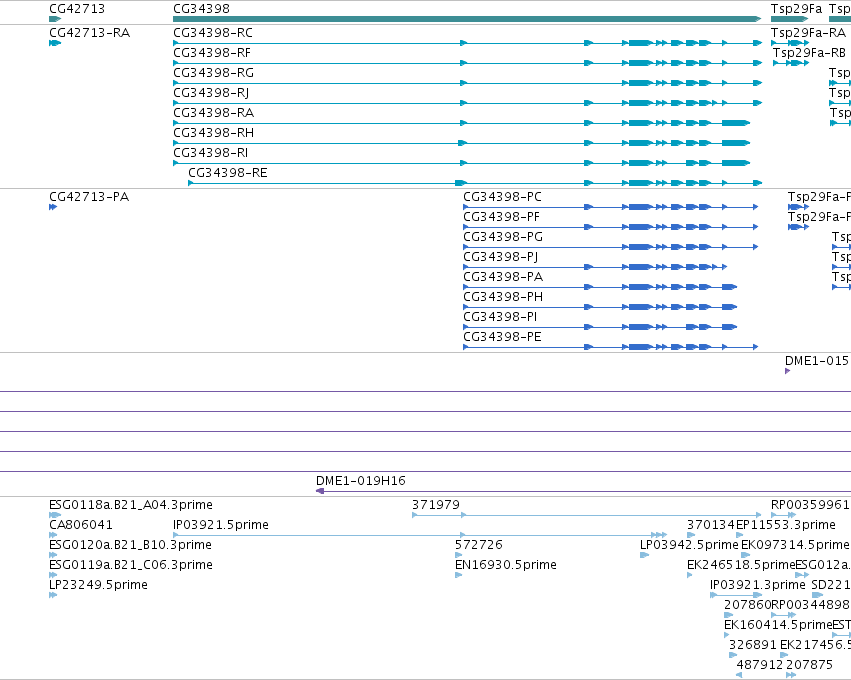This screenshot has width=851, height=680.
Task: Select protein CG34398-PG
Action: (503, 237)
